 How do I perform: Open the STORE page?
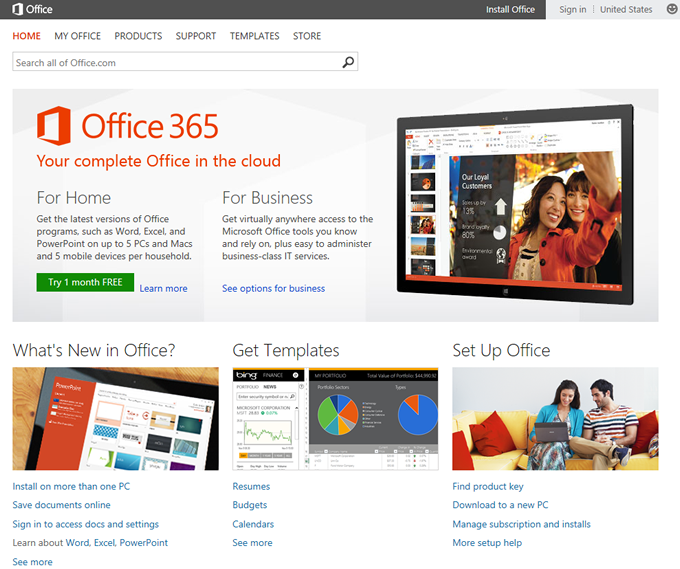[x=307, y=36]
